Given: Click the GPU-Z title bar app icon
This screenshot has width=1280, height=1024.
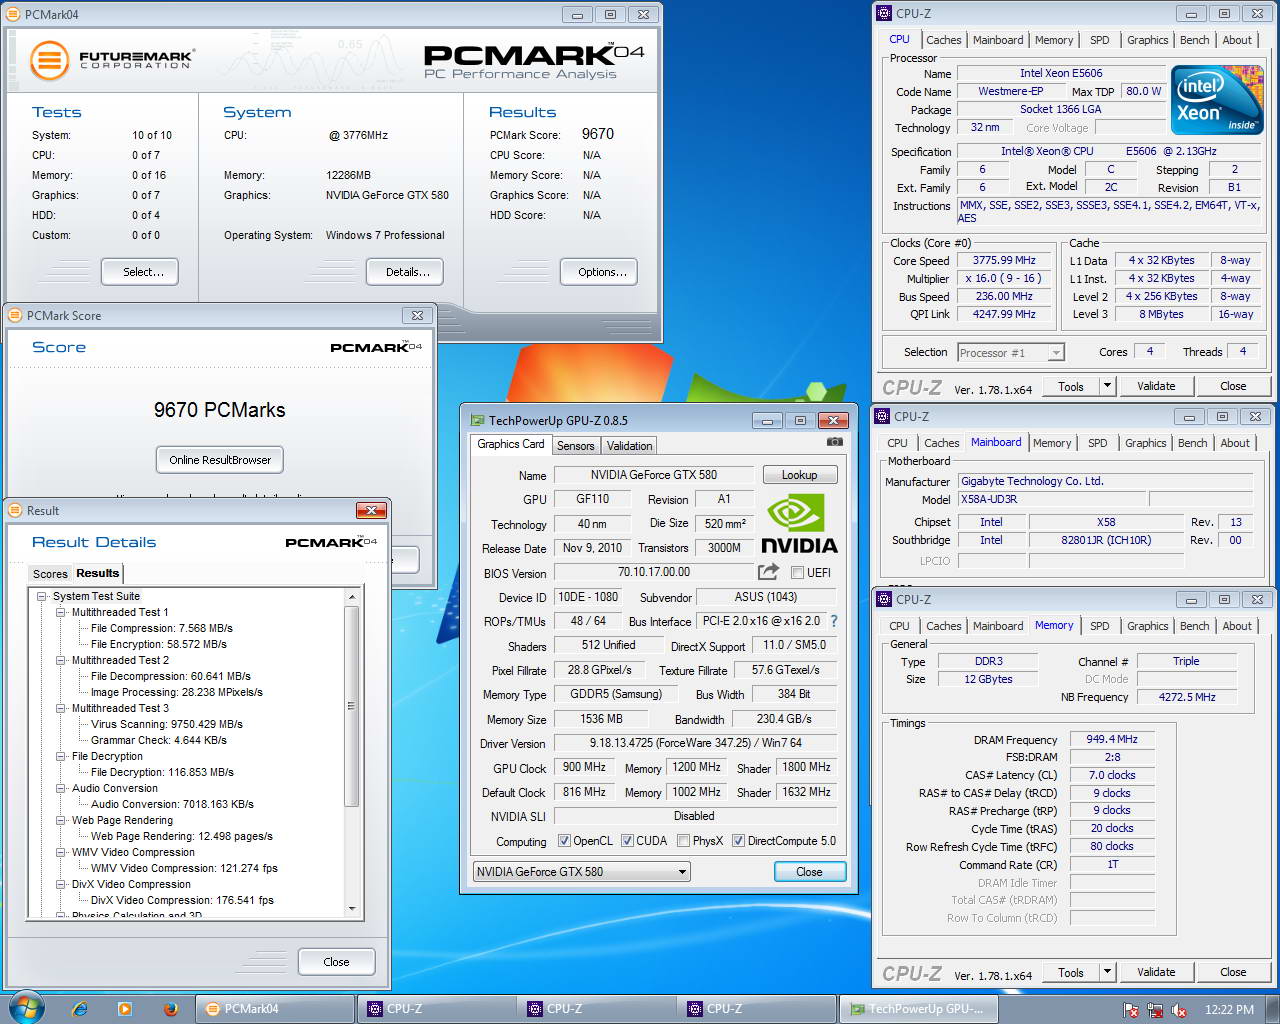Looking at the screenshot, I should click(478, 420).
